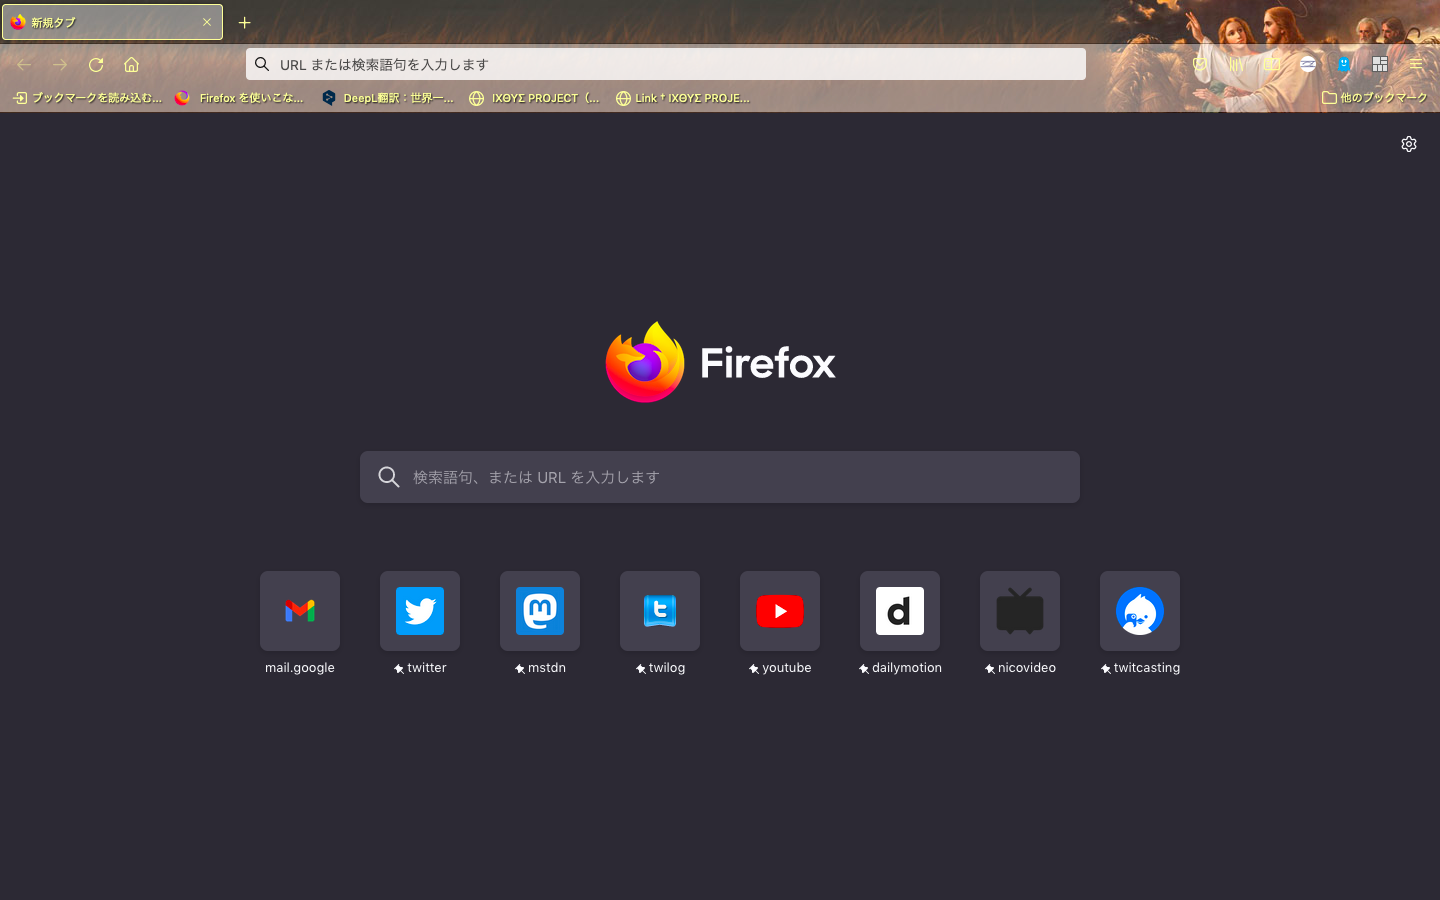The width and height of the screenshot is (1440, 900).
Task: Reload the current page
Action: [x=96, y=65]
